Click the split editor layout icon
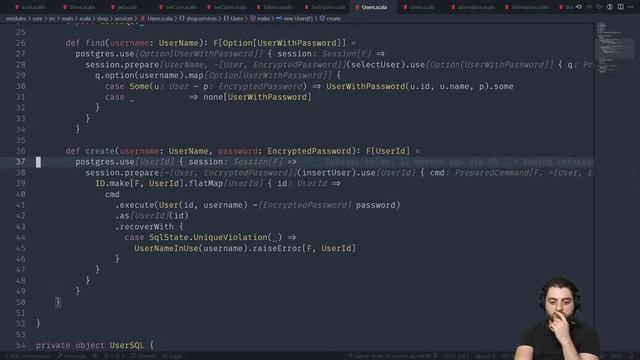 [x=620, y=7]
